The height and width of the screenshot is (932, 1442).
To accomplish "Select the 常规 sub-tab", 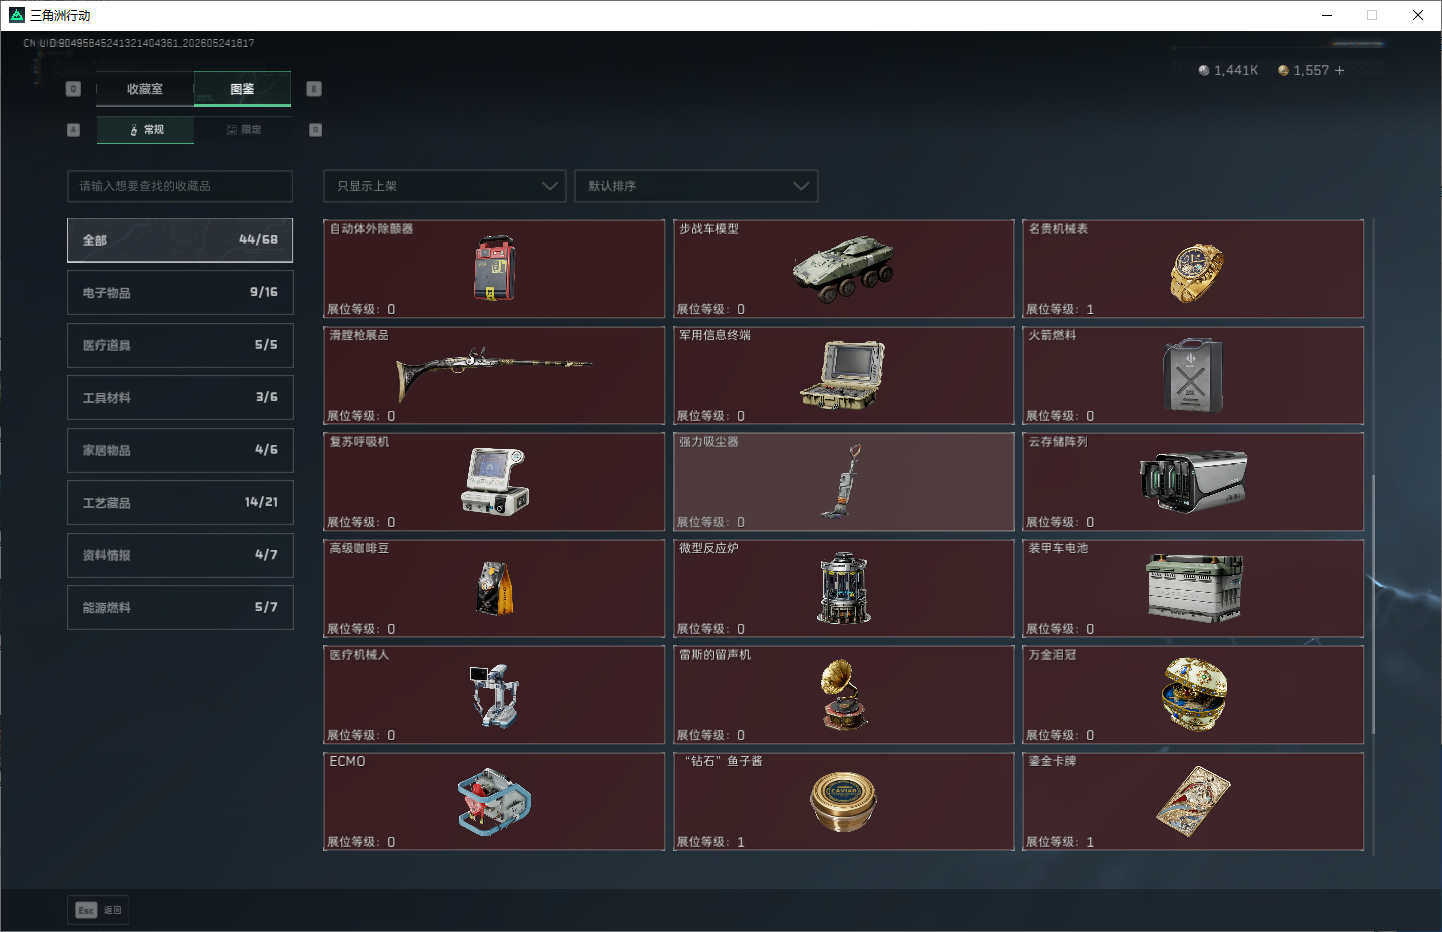I will pos(146,130).
